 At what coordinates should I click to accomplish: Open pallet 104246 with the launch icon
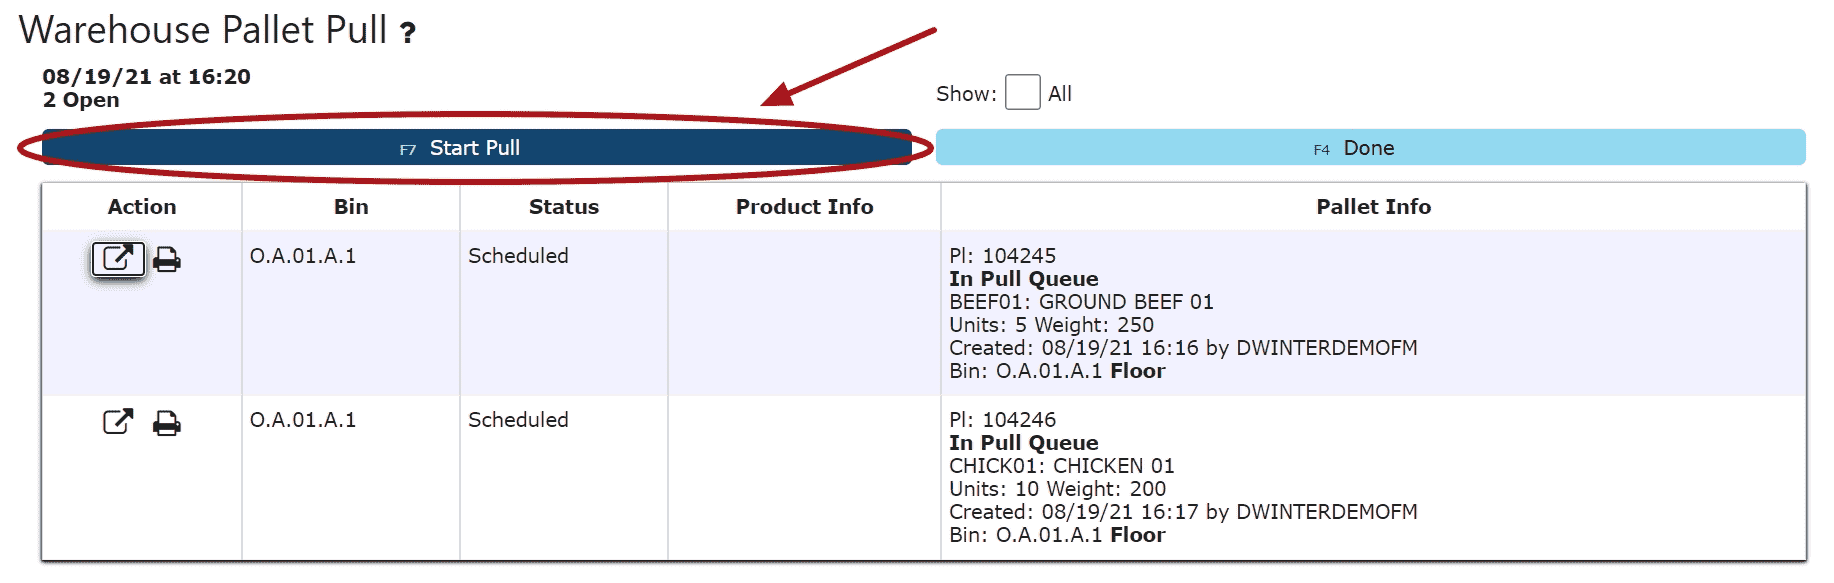pyautogui.click(x=118, y=422)
